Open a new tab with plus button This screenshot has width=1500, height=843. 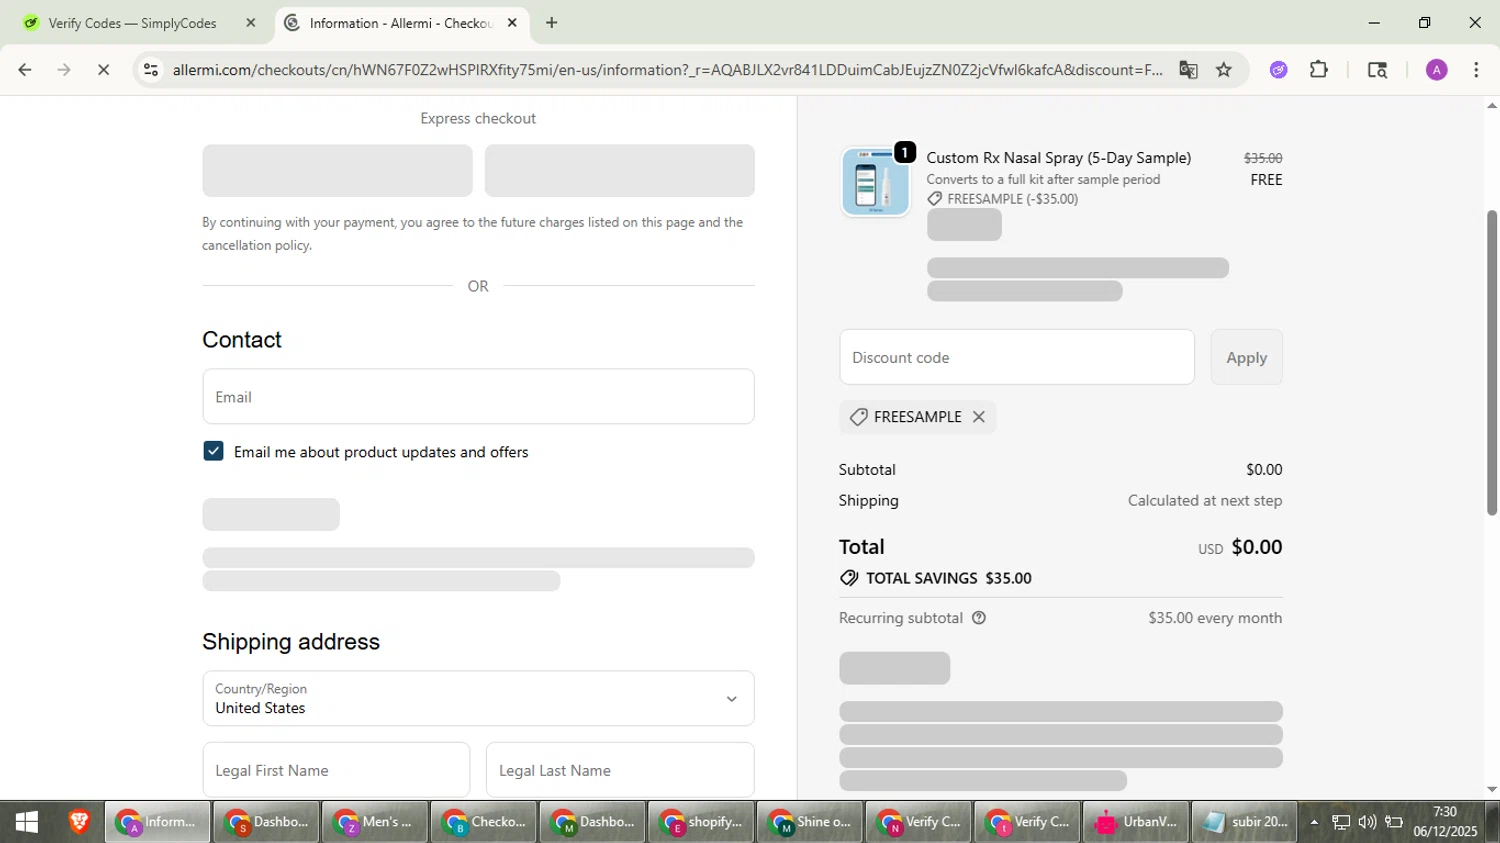pos(552,23)
